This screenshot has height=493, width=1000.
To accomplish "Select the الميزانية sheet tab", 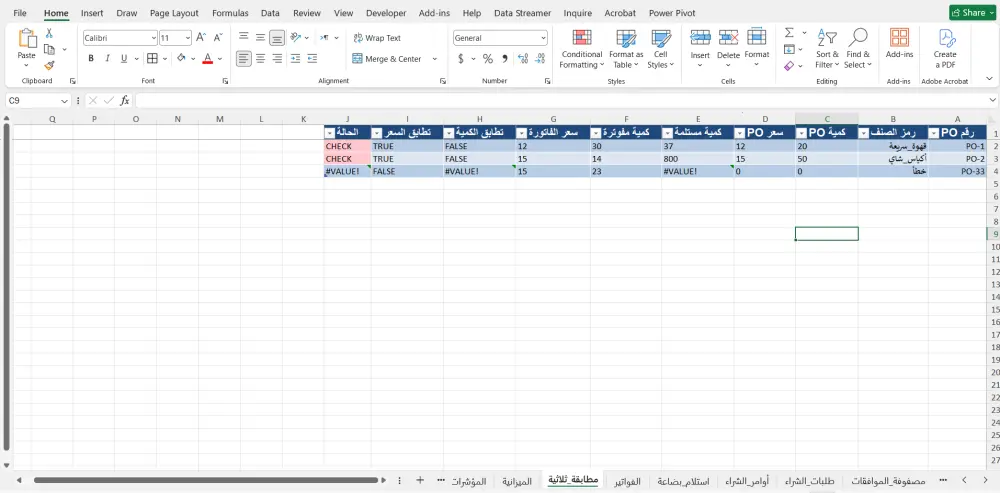I will 516,481.
